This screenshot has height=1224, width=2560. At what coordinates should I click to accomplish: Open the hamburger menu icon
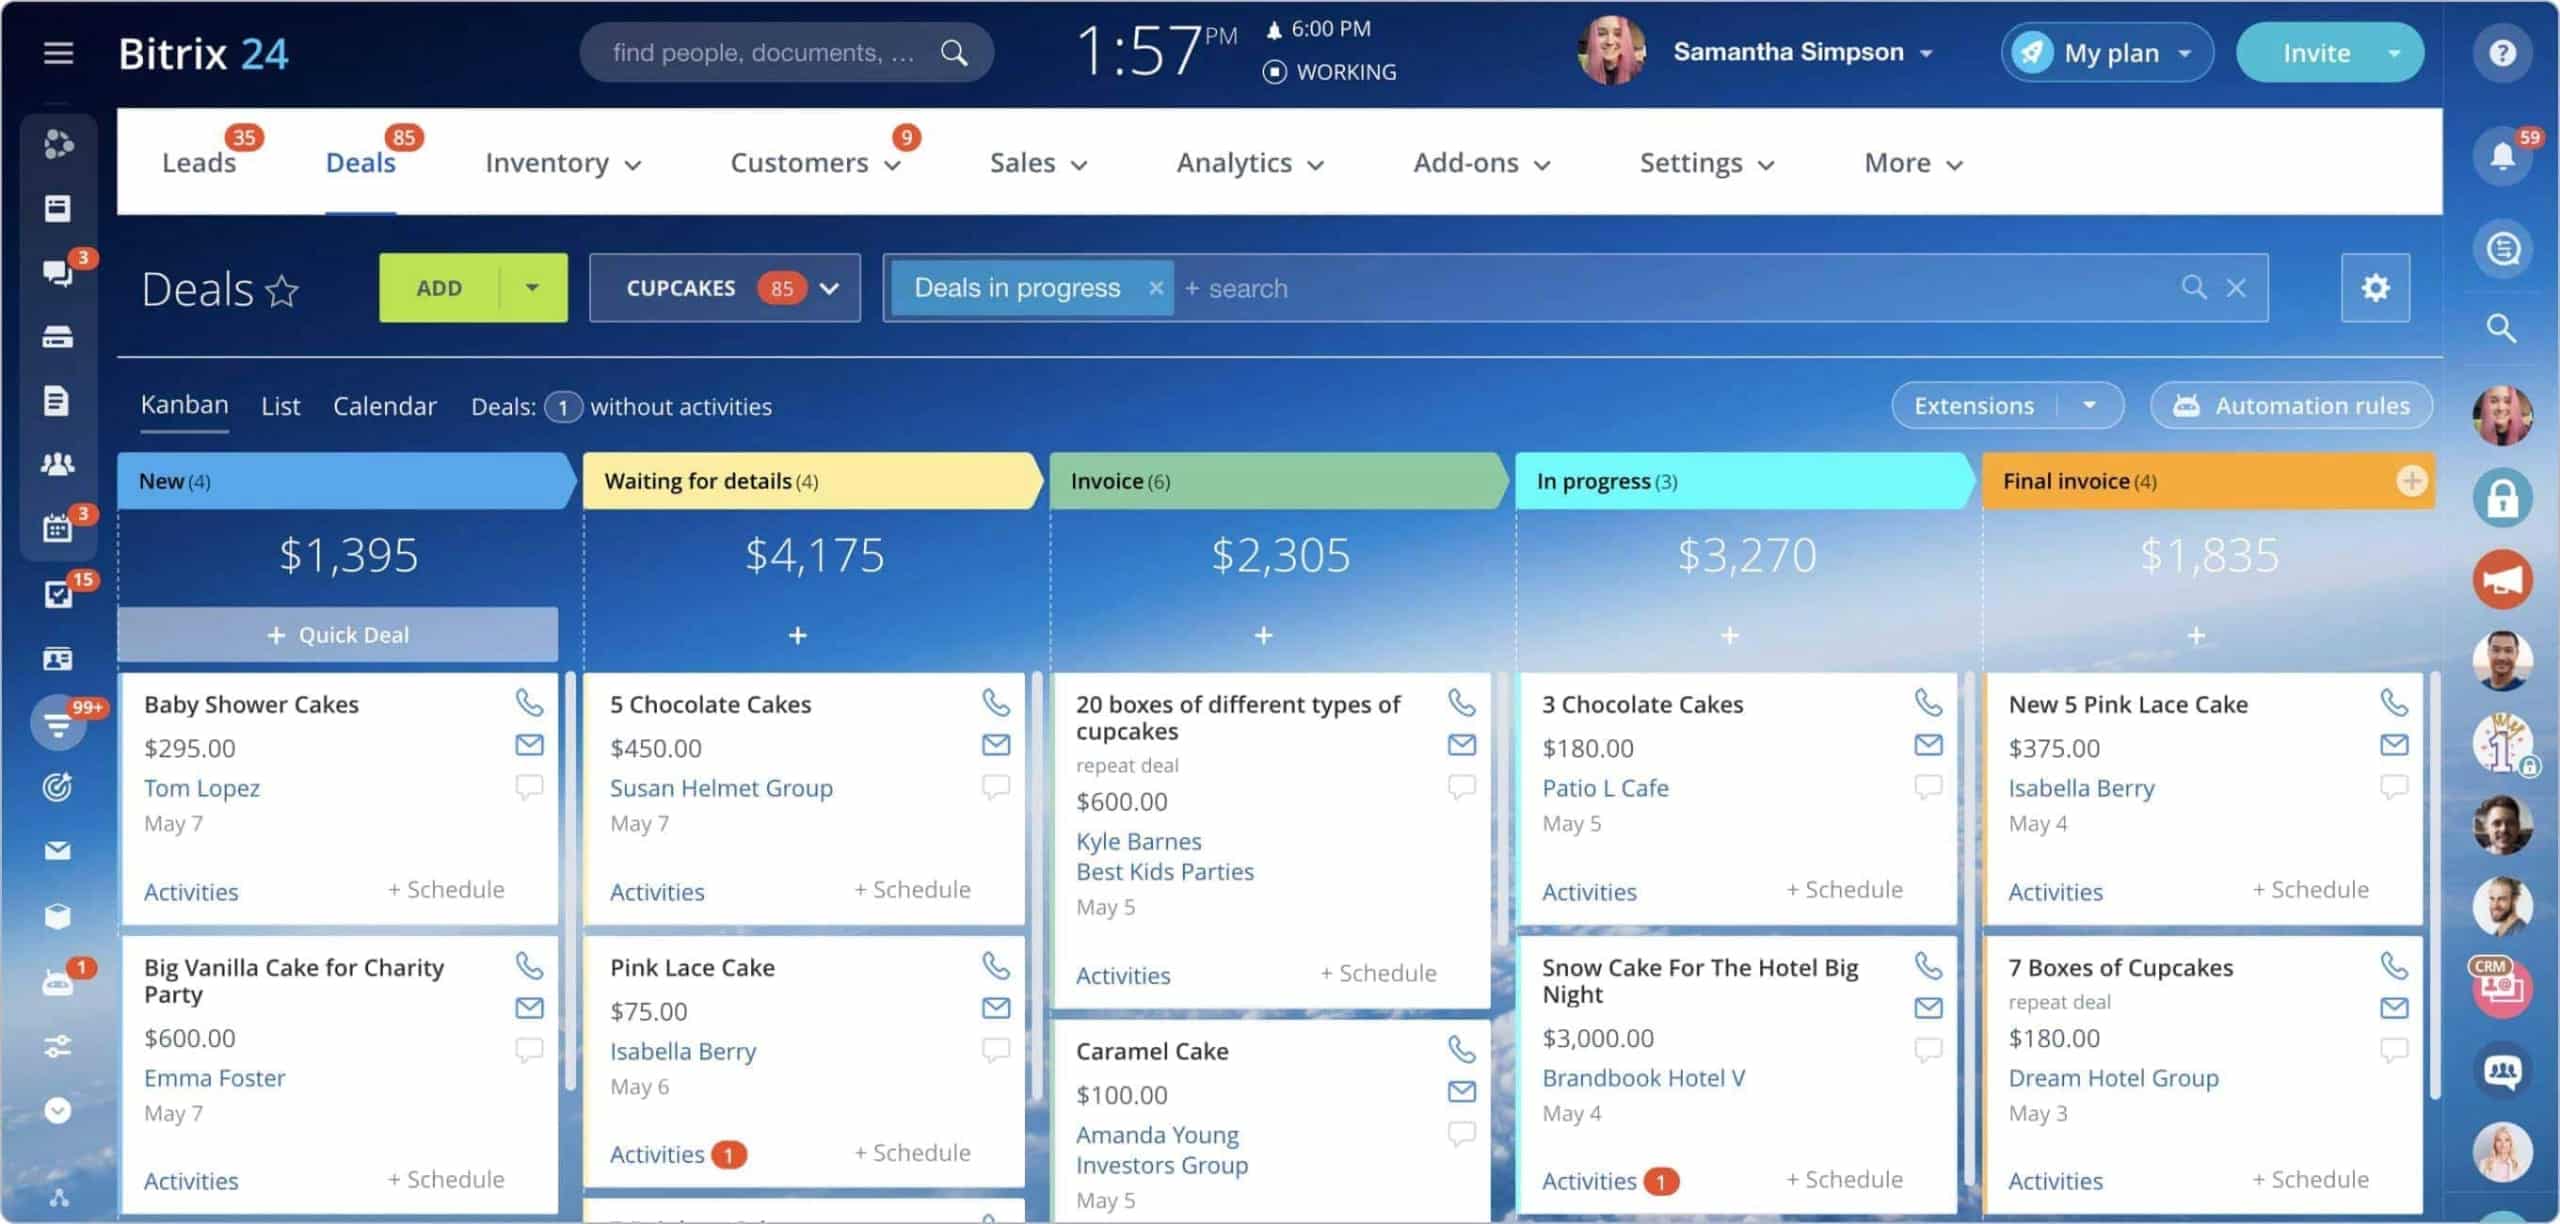tap(58, 52)
